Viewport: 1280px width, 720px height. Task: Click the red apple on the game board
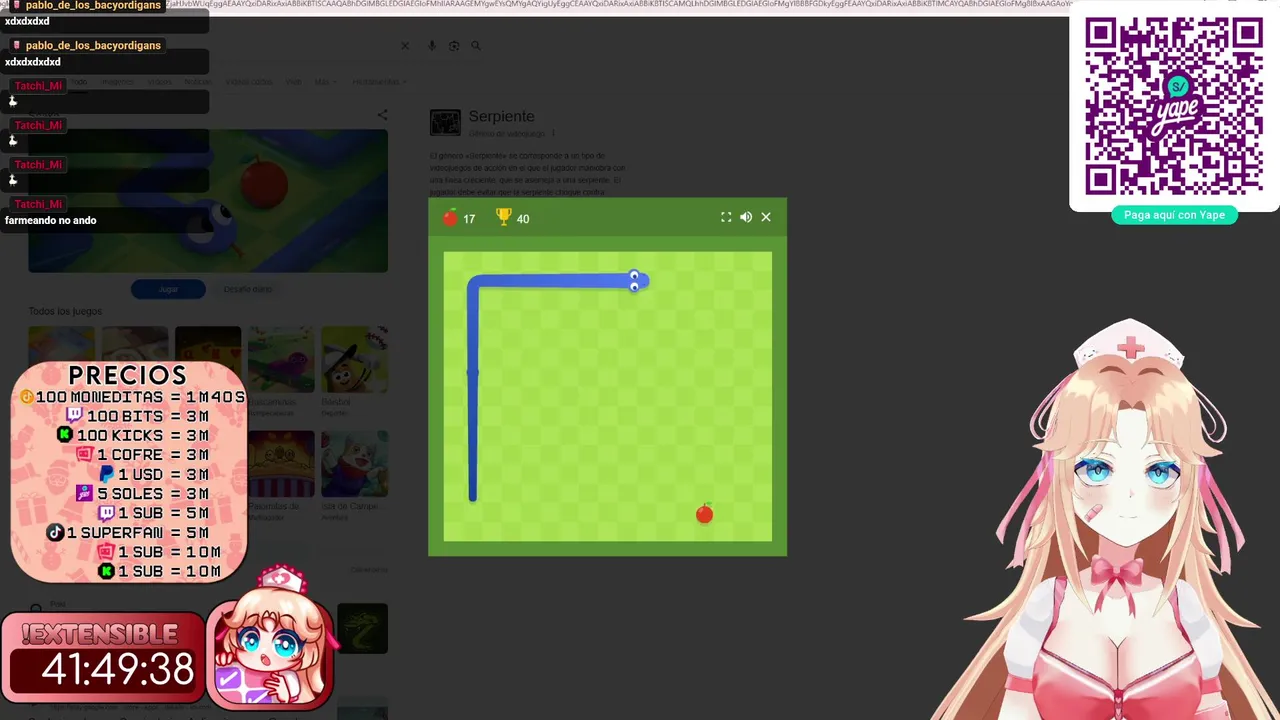pos(704,513)
